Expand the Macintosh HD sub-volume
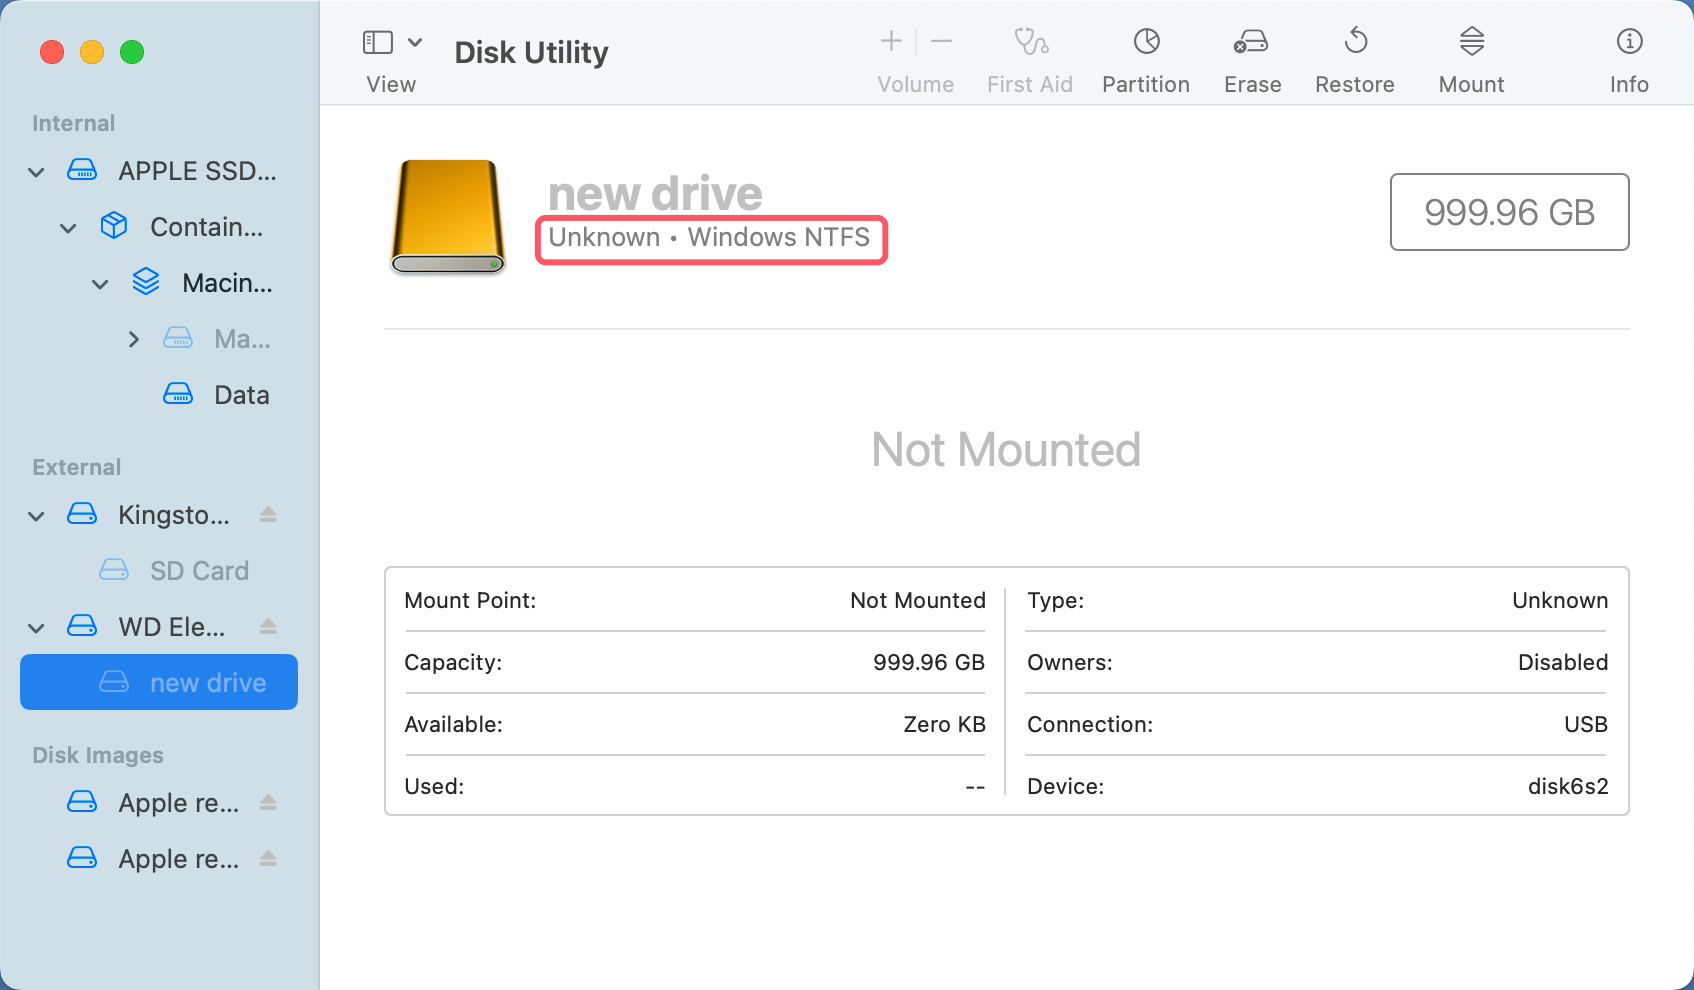The height and width of the screenshot is (990, 1694). [x=134, y=339]
